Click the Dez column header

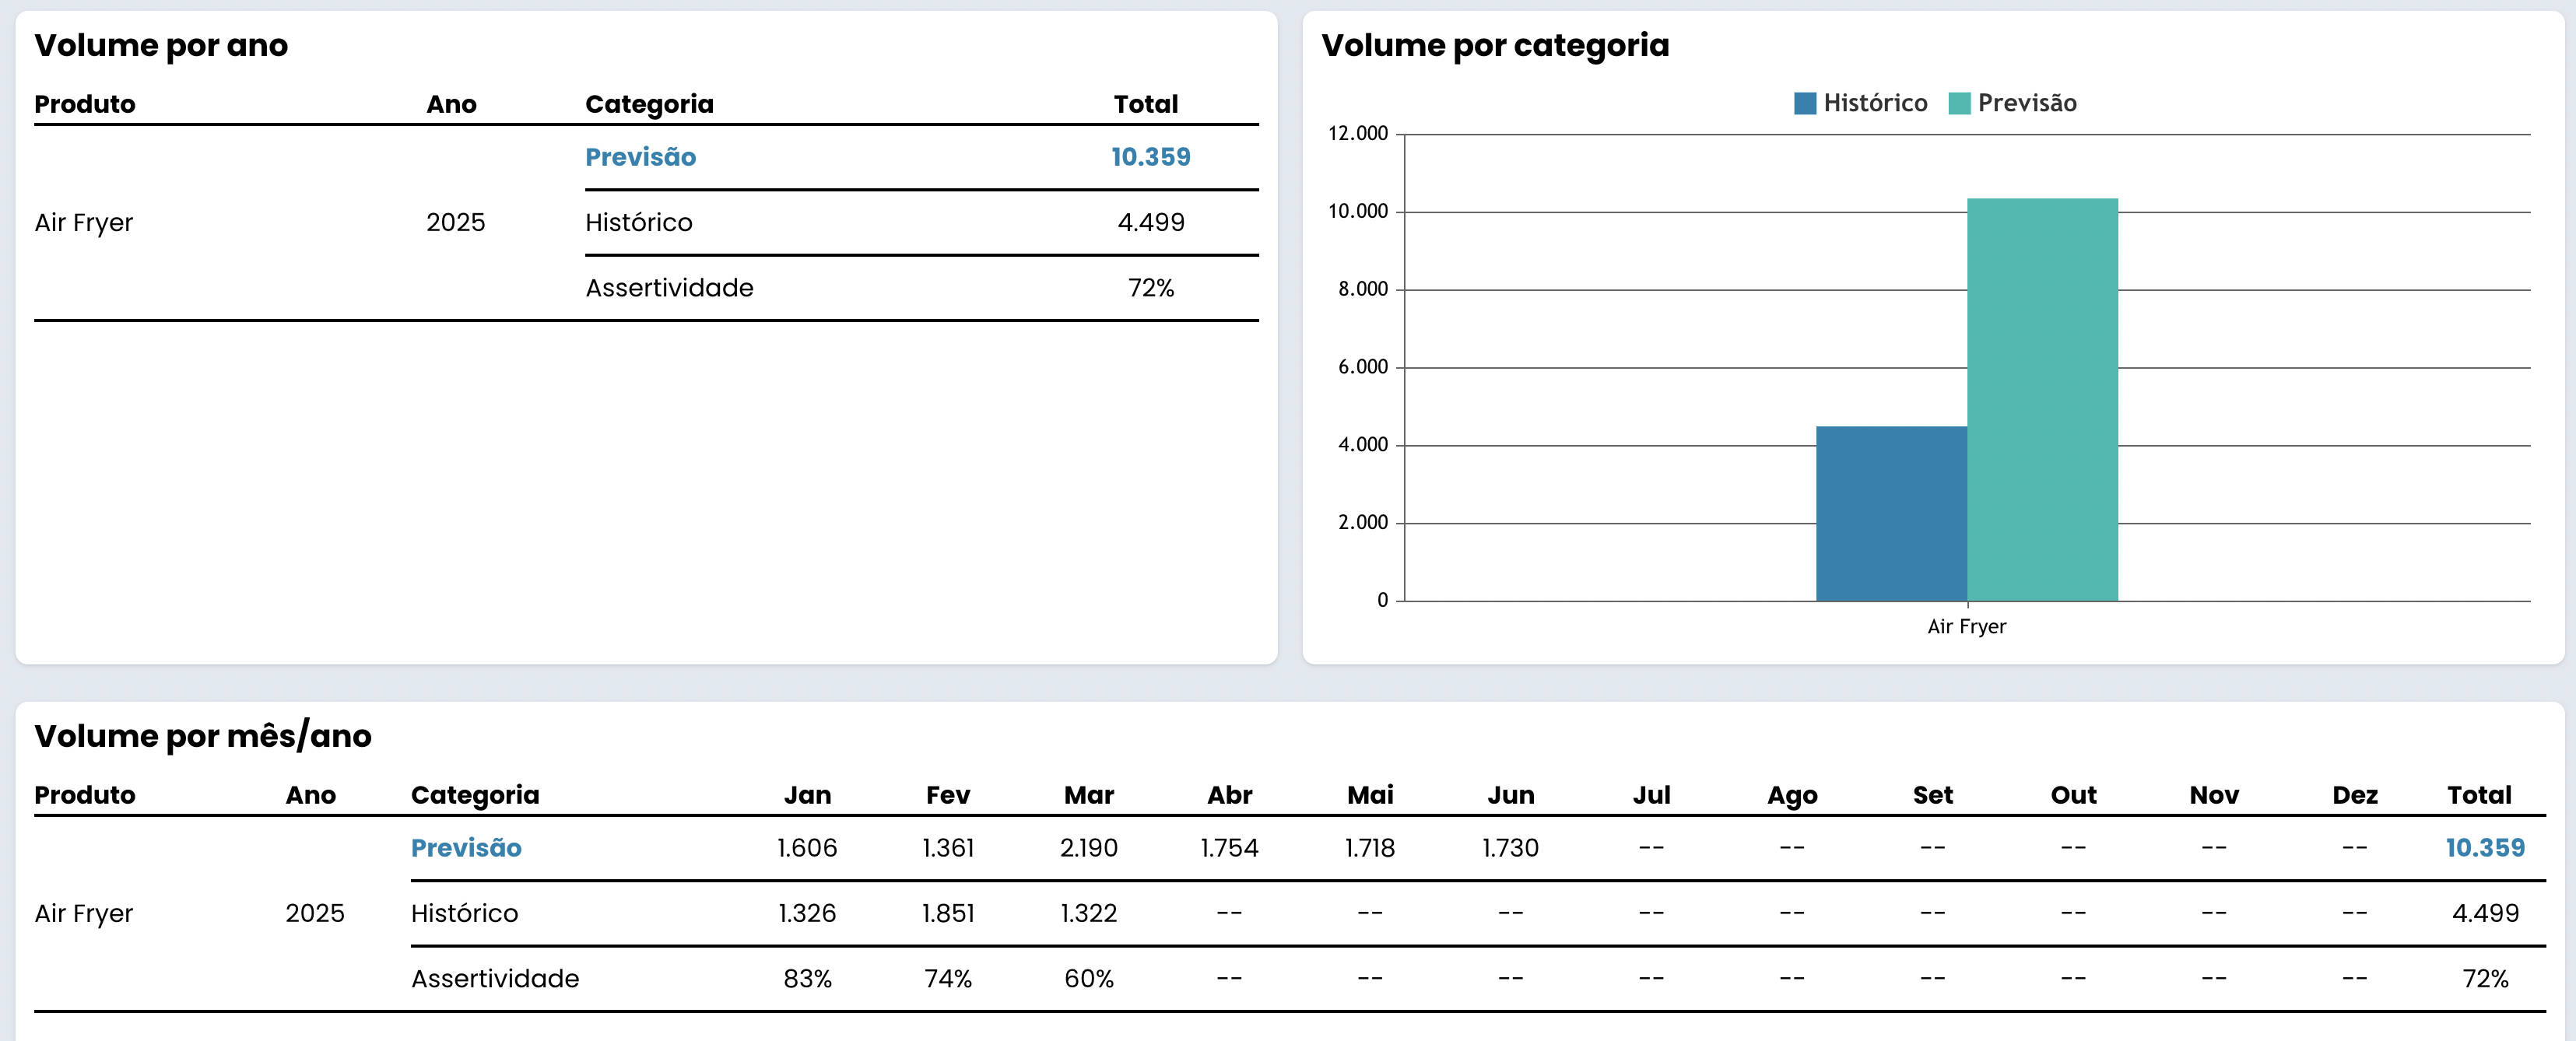(x=2355, y=795)
